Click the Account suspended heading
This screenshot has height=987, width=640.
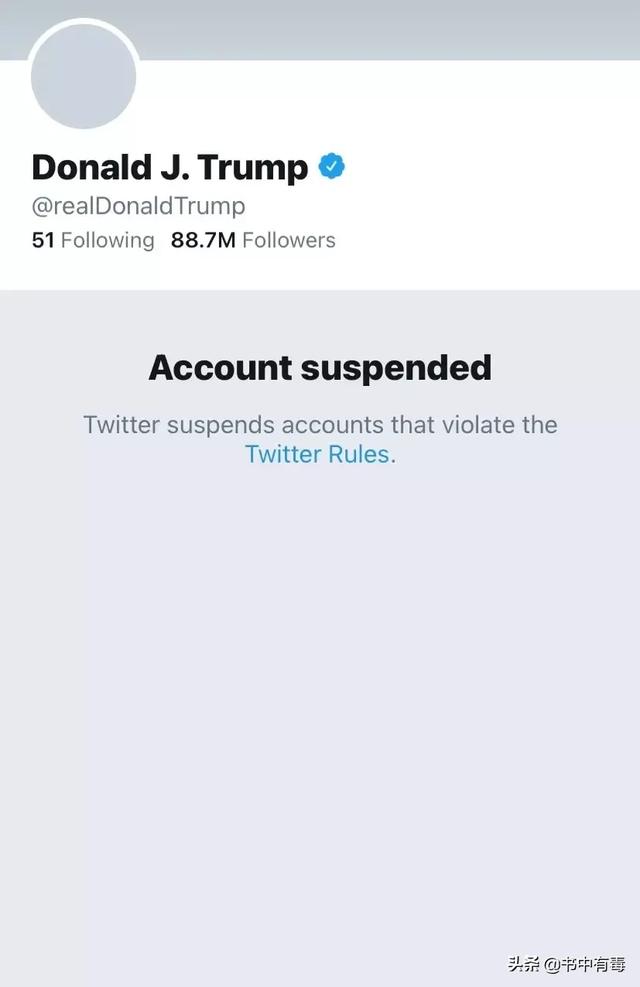tap(320, 368)
